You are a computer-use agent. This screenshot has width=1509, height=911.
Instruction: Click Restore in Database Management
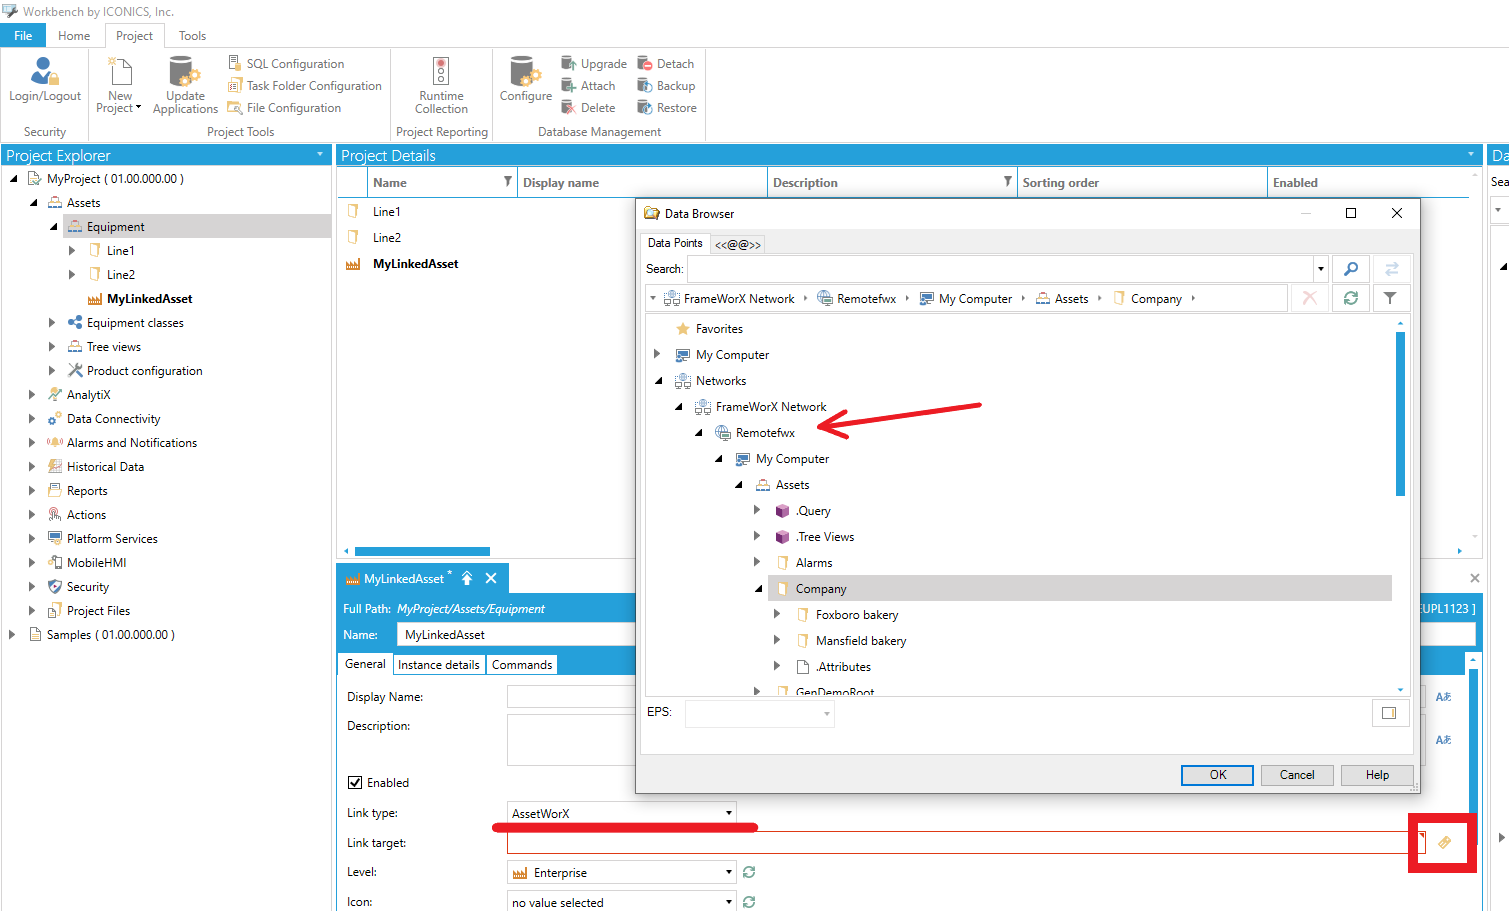(x=667, y=107)
